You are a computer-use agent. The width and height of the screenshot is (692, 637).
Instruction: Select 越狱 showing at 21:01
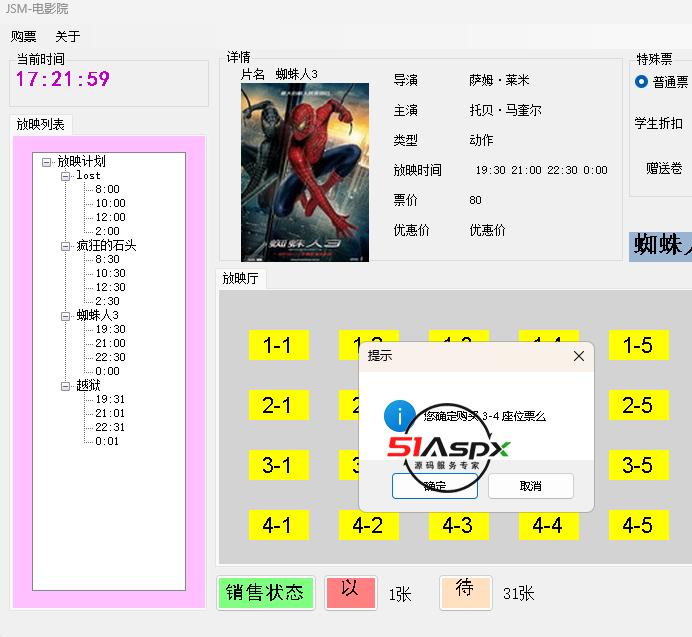coord(110,413)
